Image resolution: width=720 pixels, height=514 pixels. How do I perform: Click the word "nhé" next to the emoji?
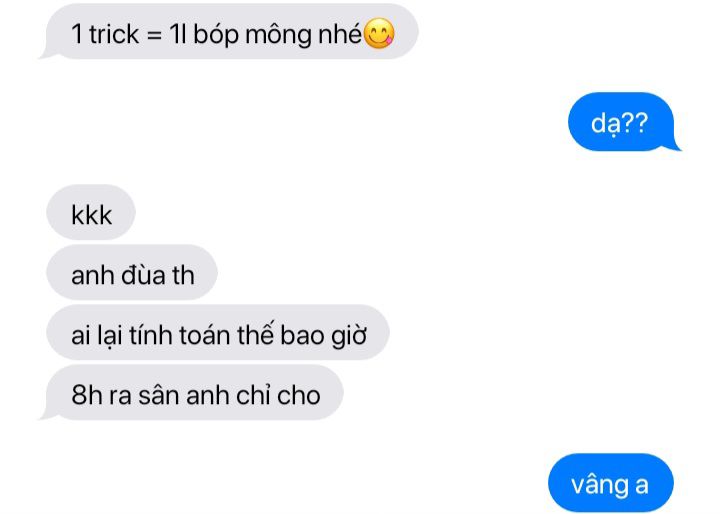pyautogui.click(x=339, y=34)
